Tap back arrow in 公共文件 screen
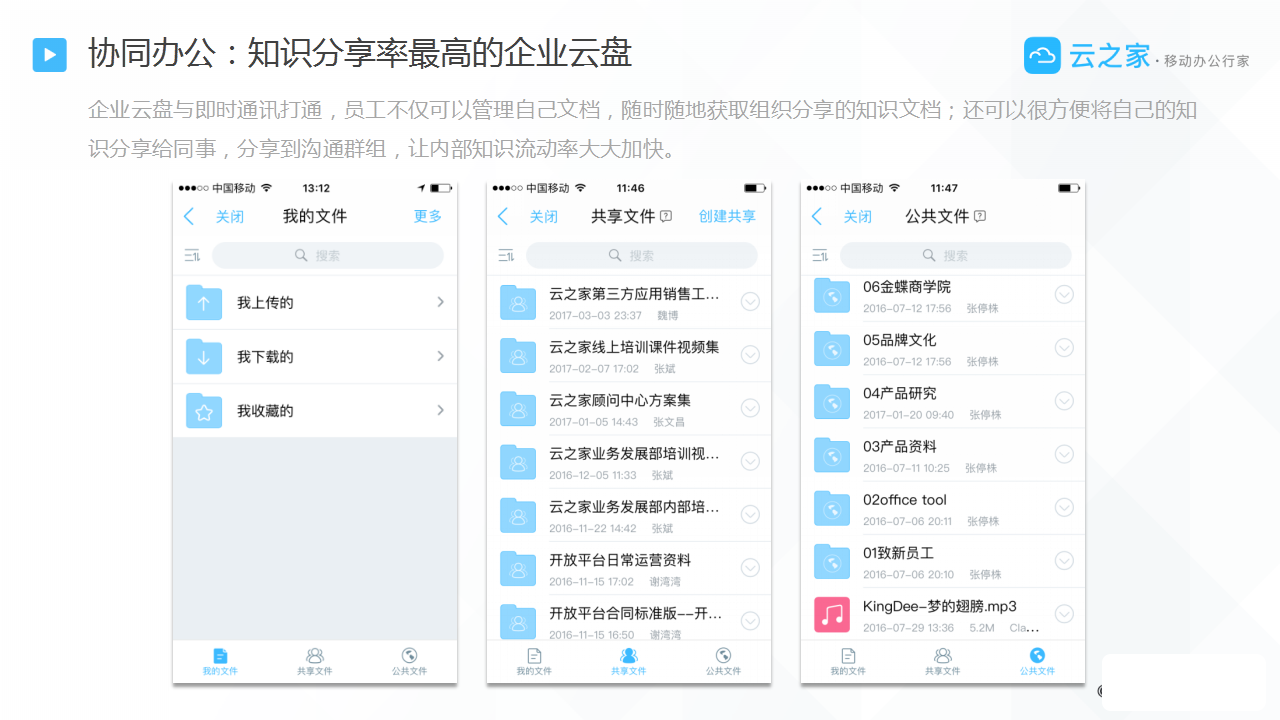The image size is (1280, 720). [x=817, y=217]
